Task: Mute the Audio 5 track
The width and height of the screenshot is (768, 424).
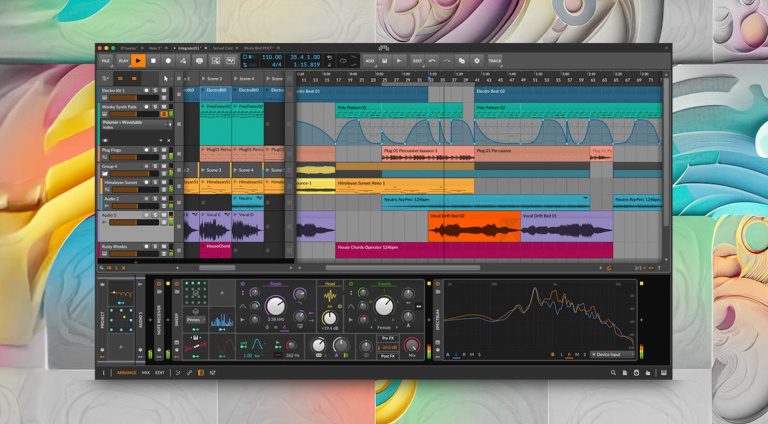Action: pyautogui.click(x=164, y=215)
